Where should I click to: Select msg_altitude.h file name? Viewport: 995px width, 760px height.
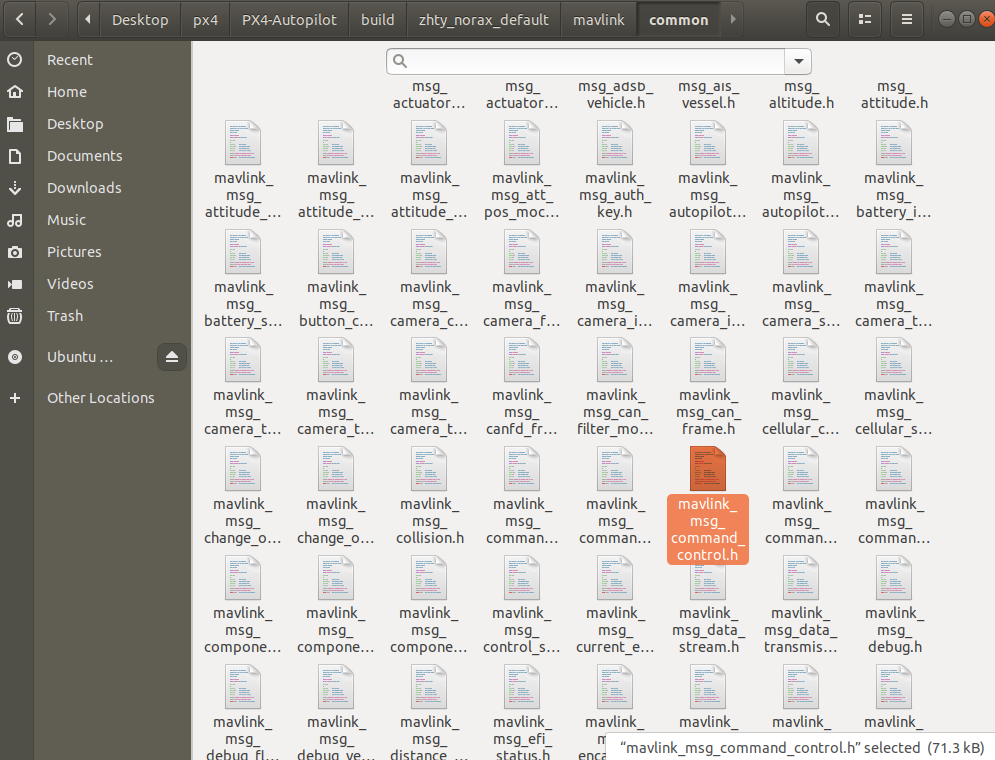pos(801,95)
